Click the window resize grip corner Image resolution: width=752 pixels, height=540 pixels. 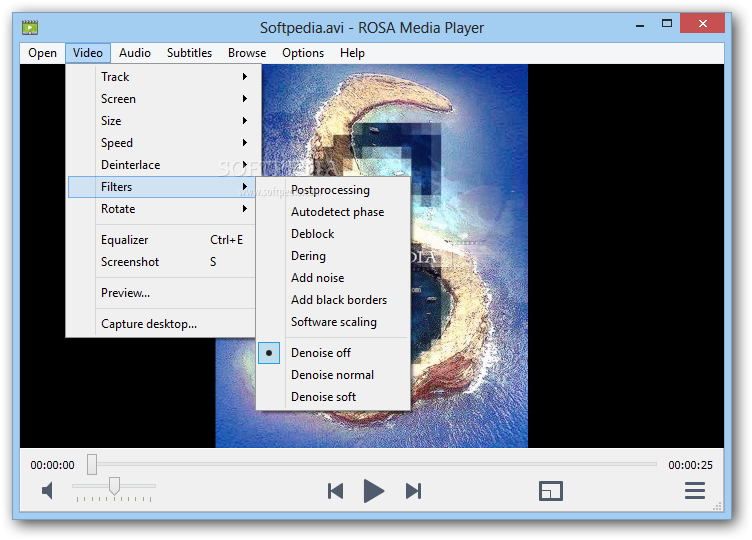pyautogui.click(x=717, y=506)
